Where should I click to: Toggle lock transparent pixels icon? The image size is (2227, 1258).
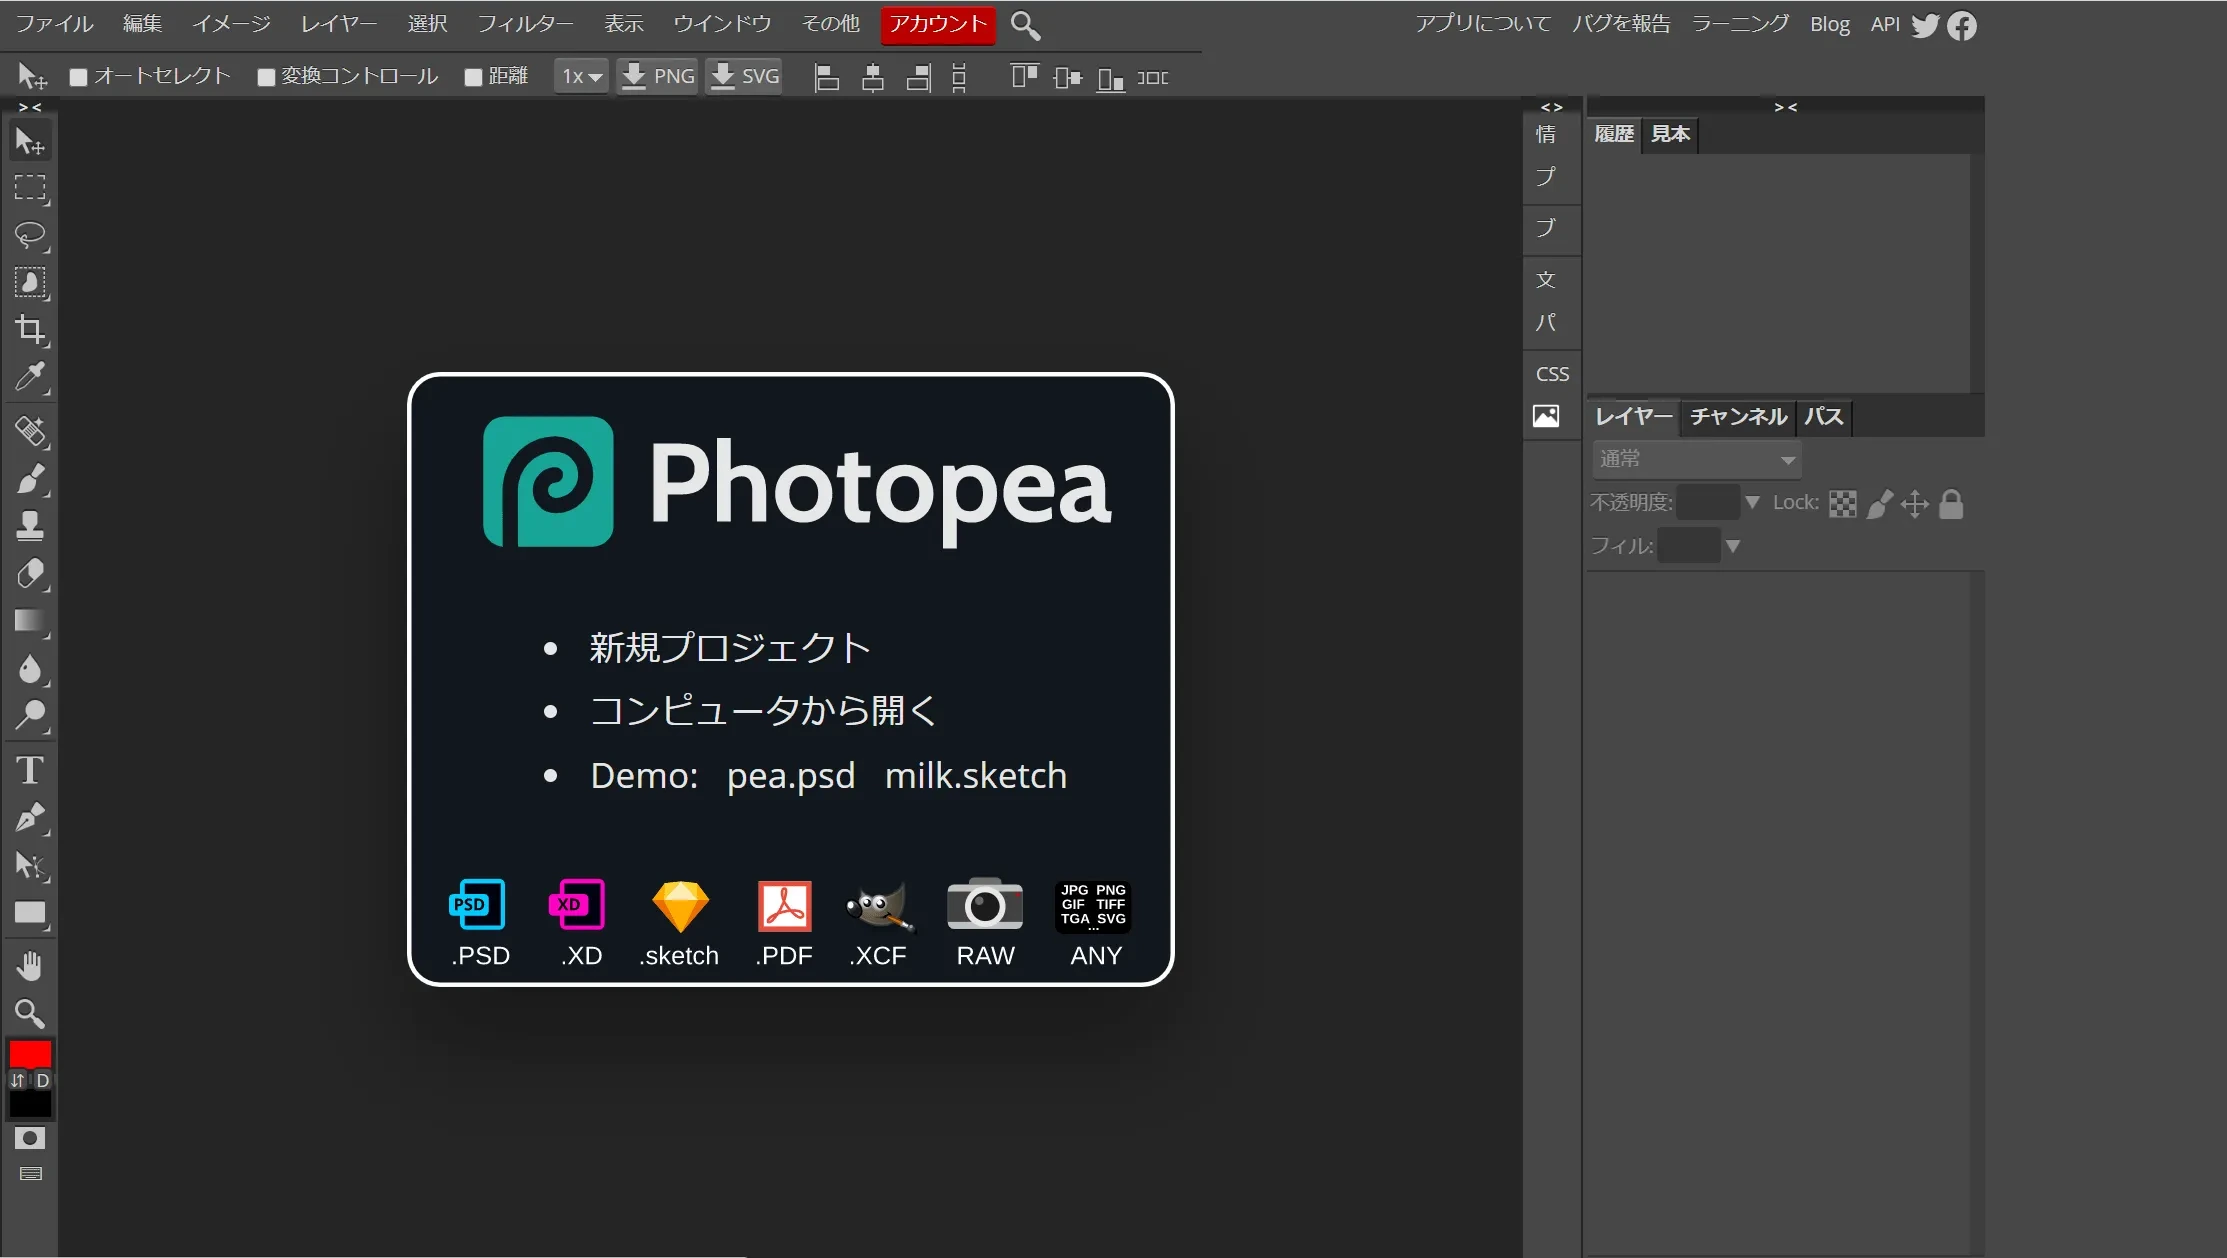pos(1843,504)
